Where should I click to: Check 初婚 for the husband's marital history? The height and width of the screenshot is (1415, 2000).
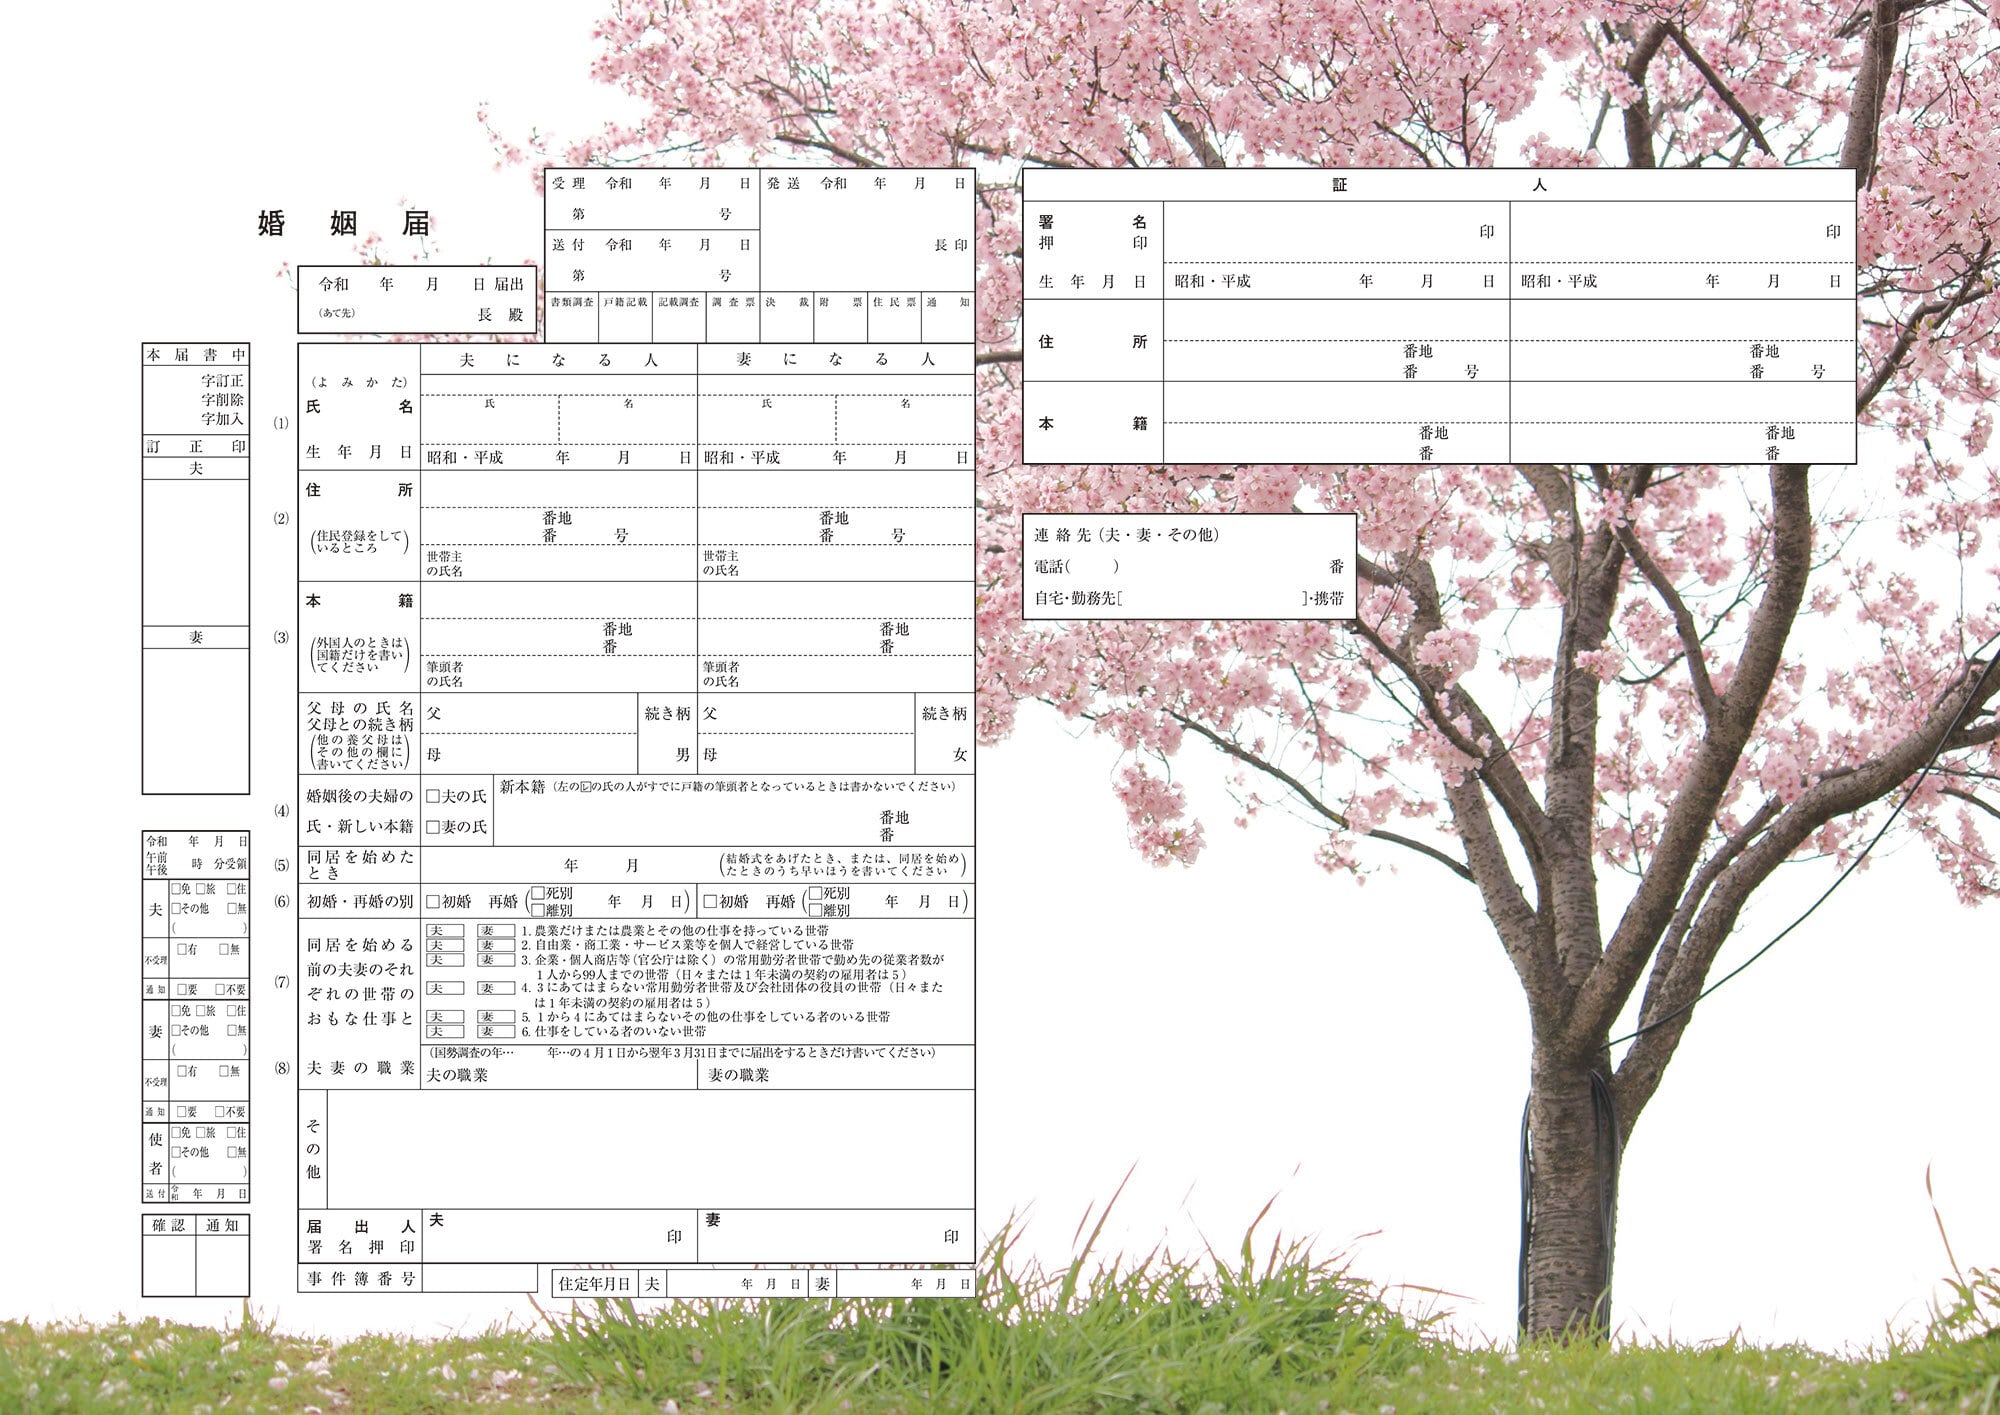tap(431, 900)
